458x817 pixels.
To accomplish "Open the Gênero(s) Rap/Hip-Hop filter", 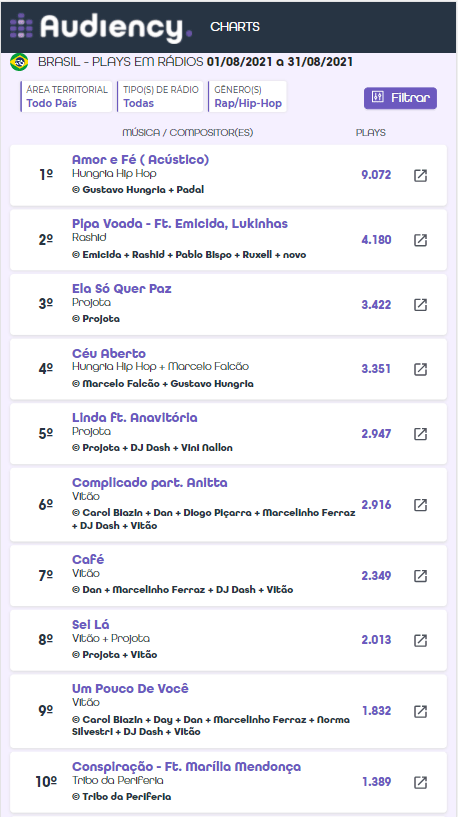I will click(x=247, y=96).
